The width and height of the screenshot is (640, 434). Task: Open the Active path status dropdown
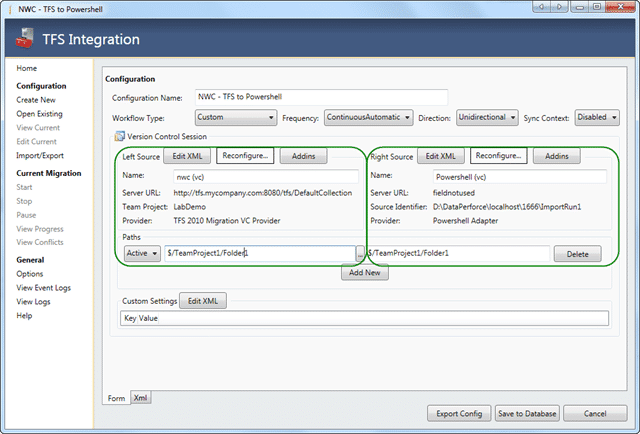coord(142,254)
